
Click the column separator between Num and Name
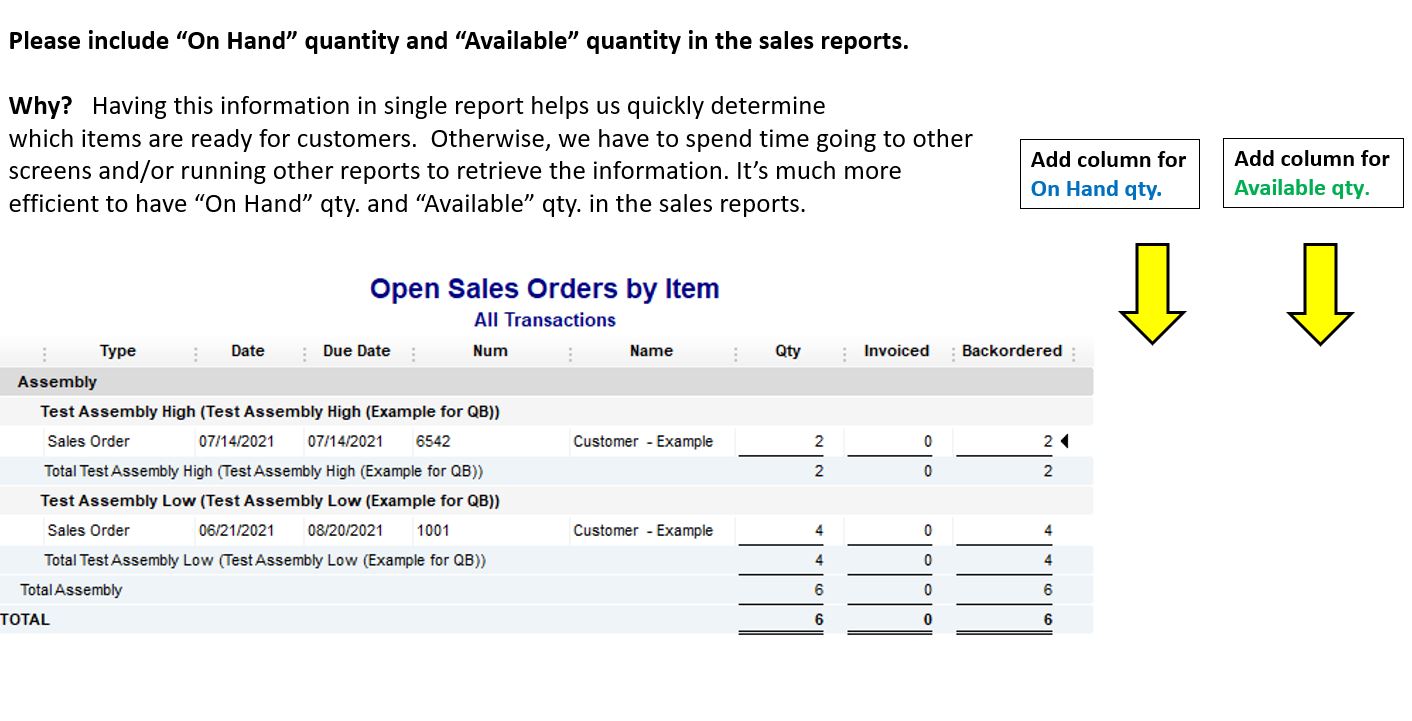click(572, 351)
